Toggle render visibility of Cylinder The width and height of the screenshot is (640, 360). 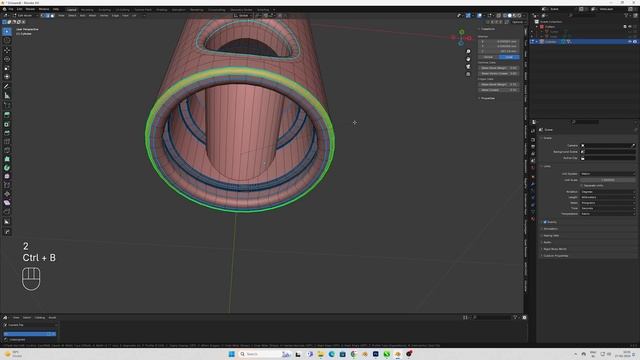coord(635,42)
